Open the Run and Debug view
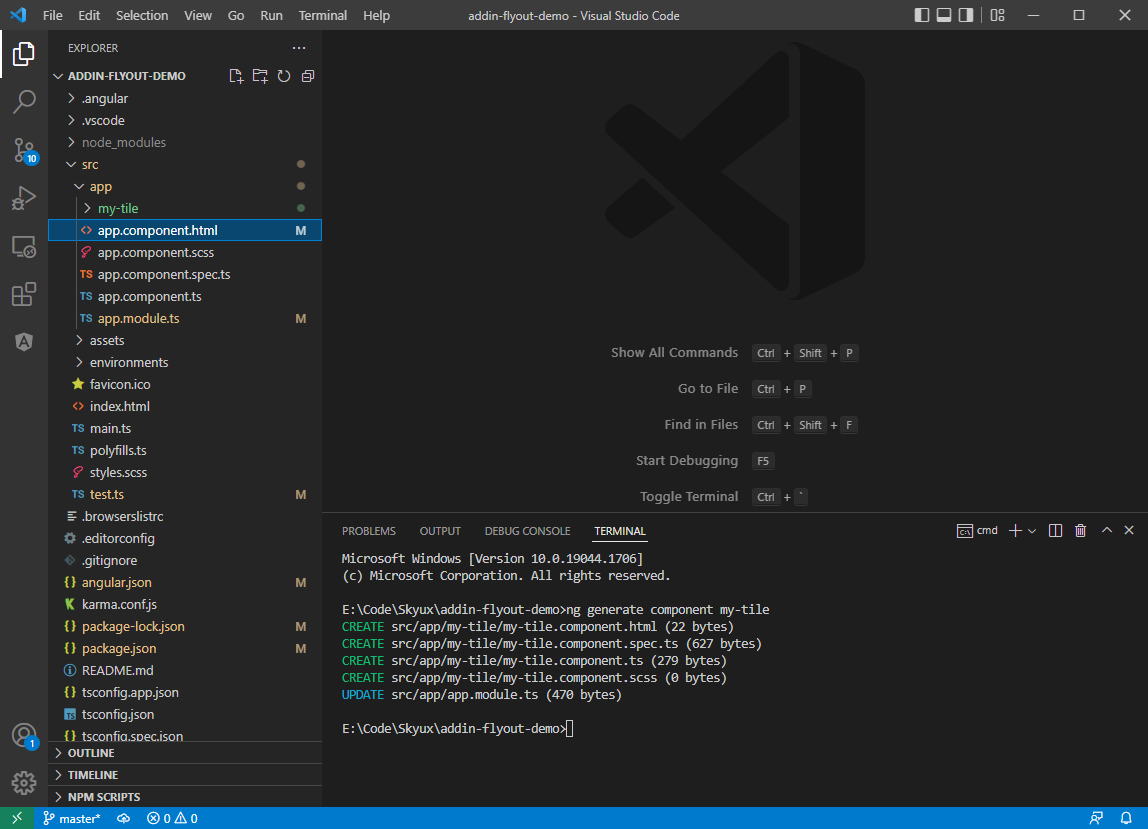This screenshot has height=829, width=1148. (23, 198)
